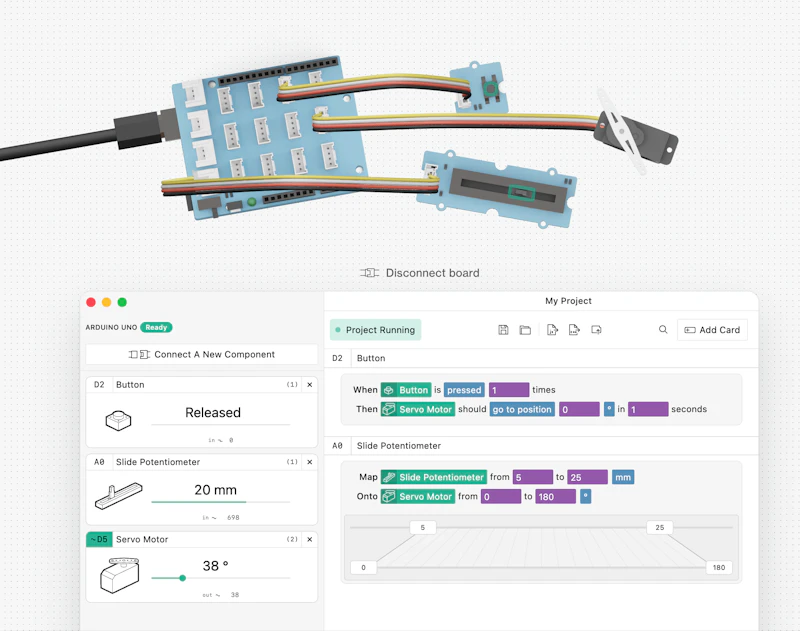Click the A0 Slide Potentiometer sidebar header
This screenshot has width=800, height=631.
pos(202,462)
